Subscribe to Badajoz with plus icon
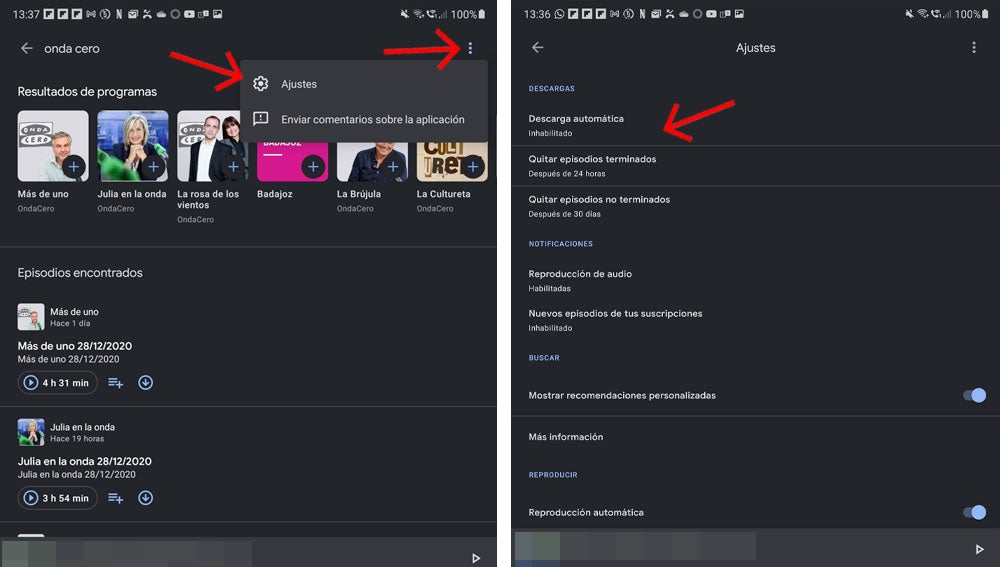Image resolution: width=1000 pixels, height=567 pixels. [313, 167]
